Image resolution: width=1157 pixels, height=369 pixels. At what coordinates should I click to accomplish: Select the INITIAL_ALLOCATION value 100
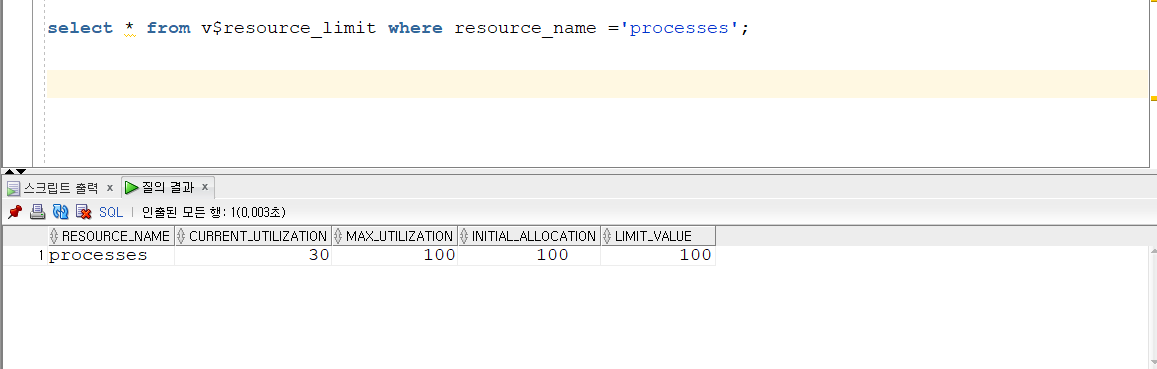[x=529, y=255]
